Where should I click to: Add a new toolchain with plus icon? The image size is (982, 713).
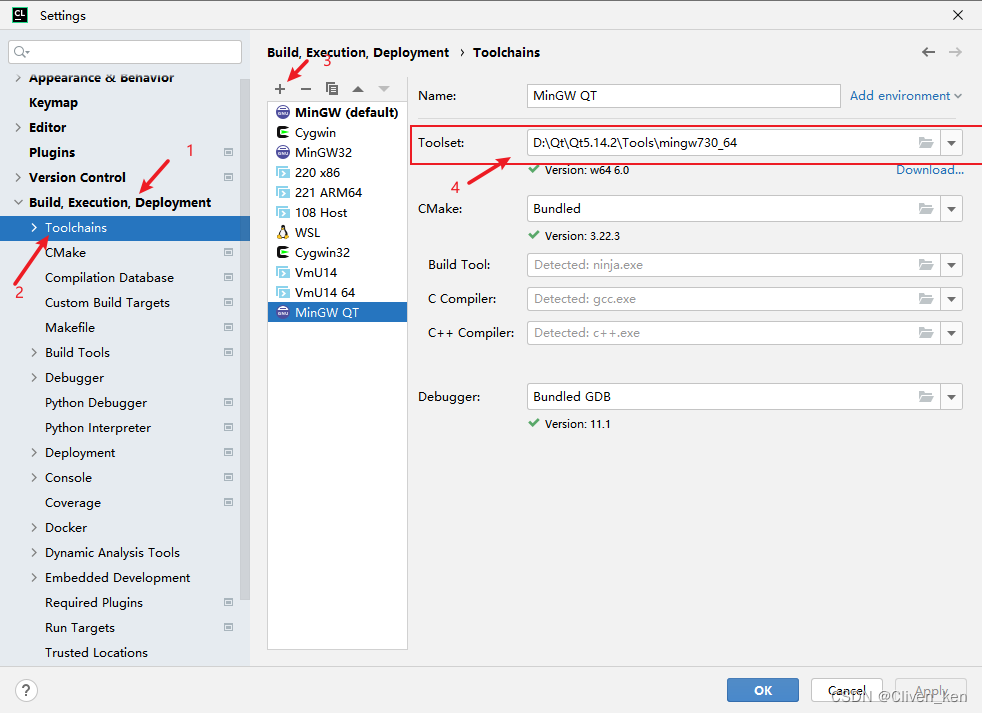click(x=280, y=89)
